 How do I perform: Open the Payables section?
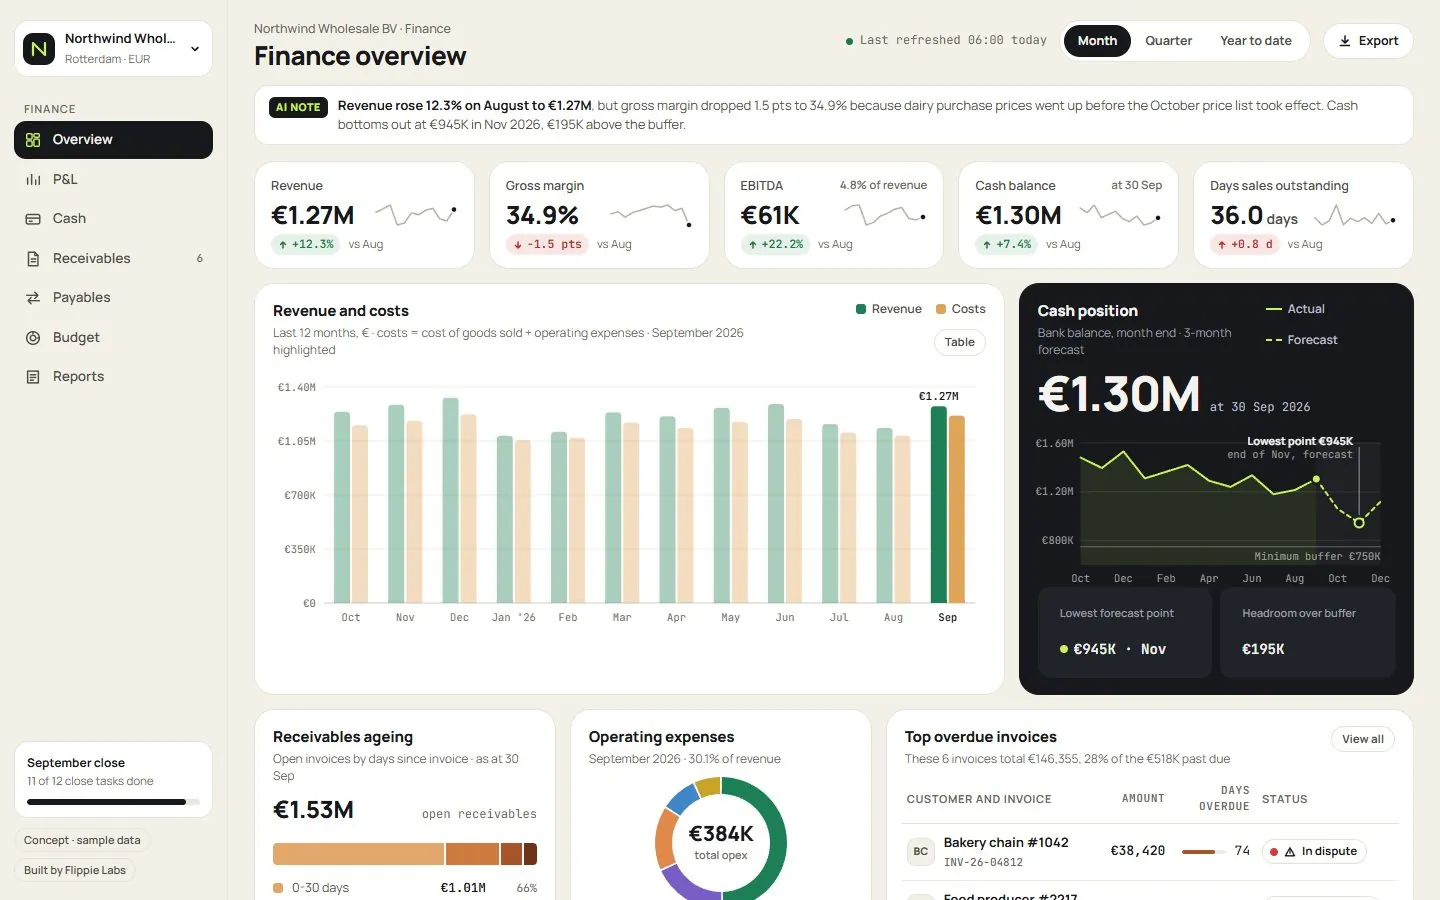coord(113,298)
